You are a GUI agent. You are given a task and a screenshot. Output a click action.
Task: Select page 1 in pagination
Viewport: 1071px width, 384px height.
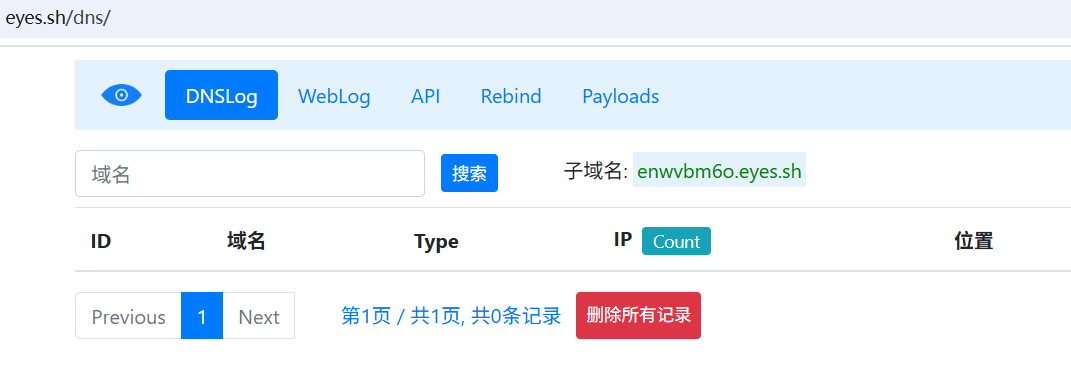pyautogui.click(x=202, y=316)
